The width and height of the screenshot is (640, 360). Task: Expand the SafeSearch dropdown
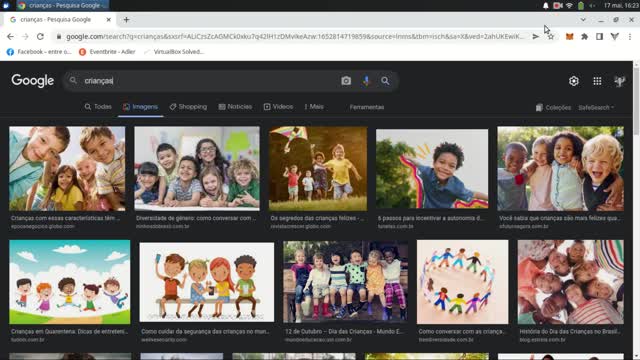click(596, 107)
